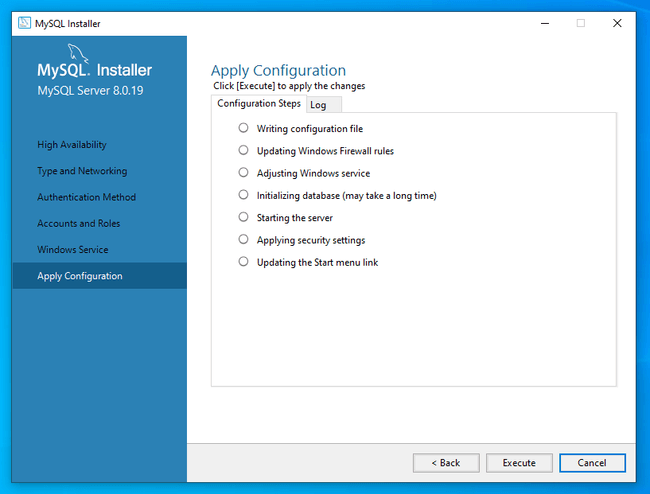
Task: Click the Applying security settings step circle
Action: pos(243,239)
